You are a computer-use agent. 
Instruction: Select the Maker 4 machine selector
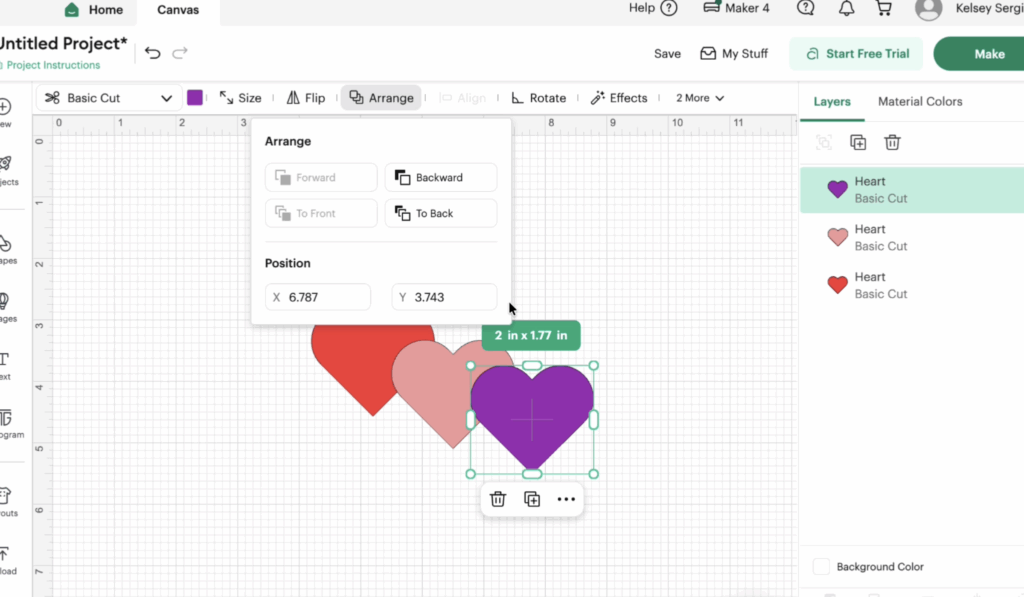point(737,8)
